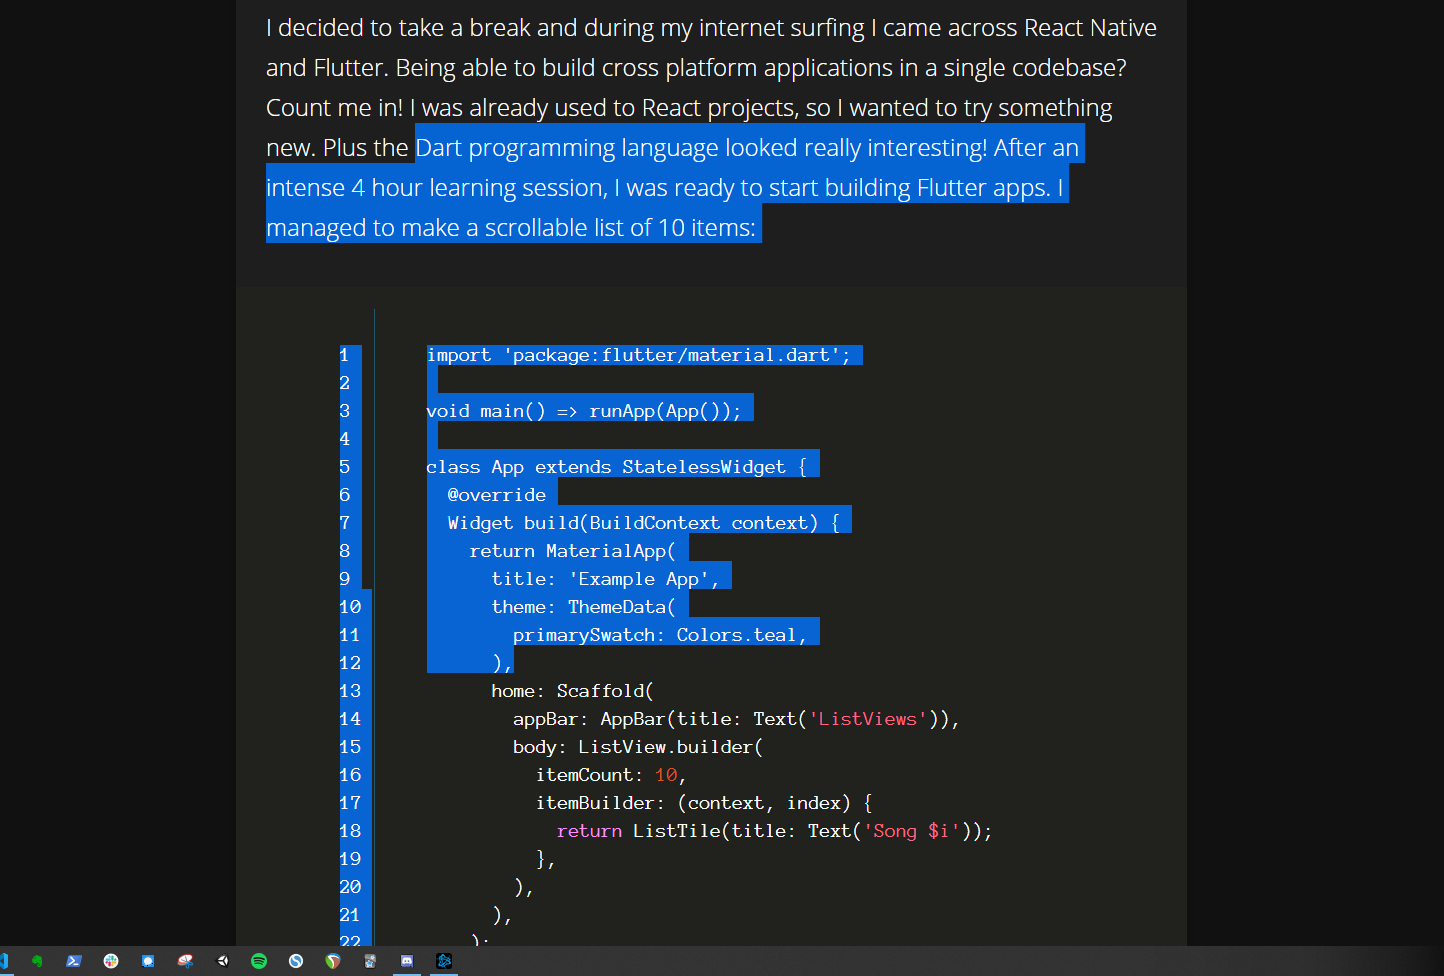This screenshot has height=976, width=1444.
Task: Click the 'return MaterialApp(' code line
Action: (x=573, y=551)
